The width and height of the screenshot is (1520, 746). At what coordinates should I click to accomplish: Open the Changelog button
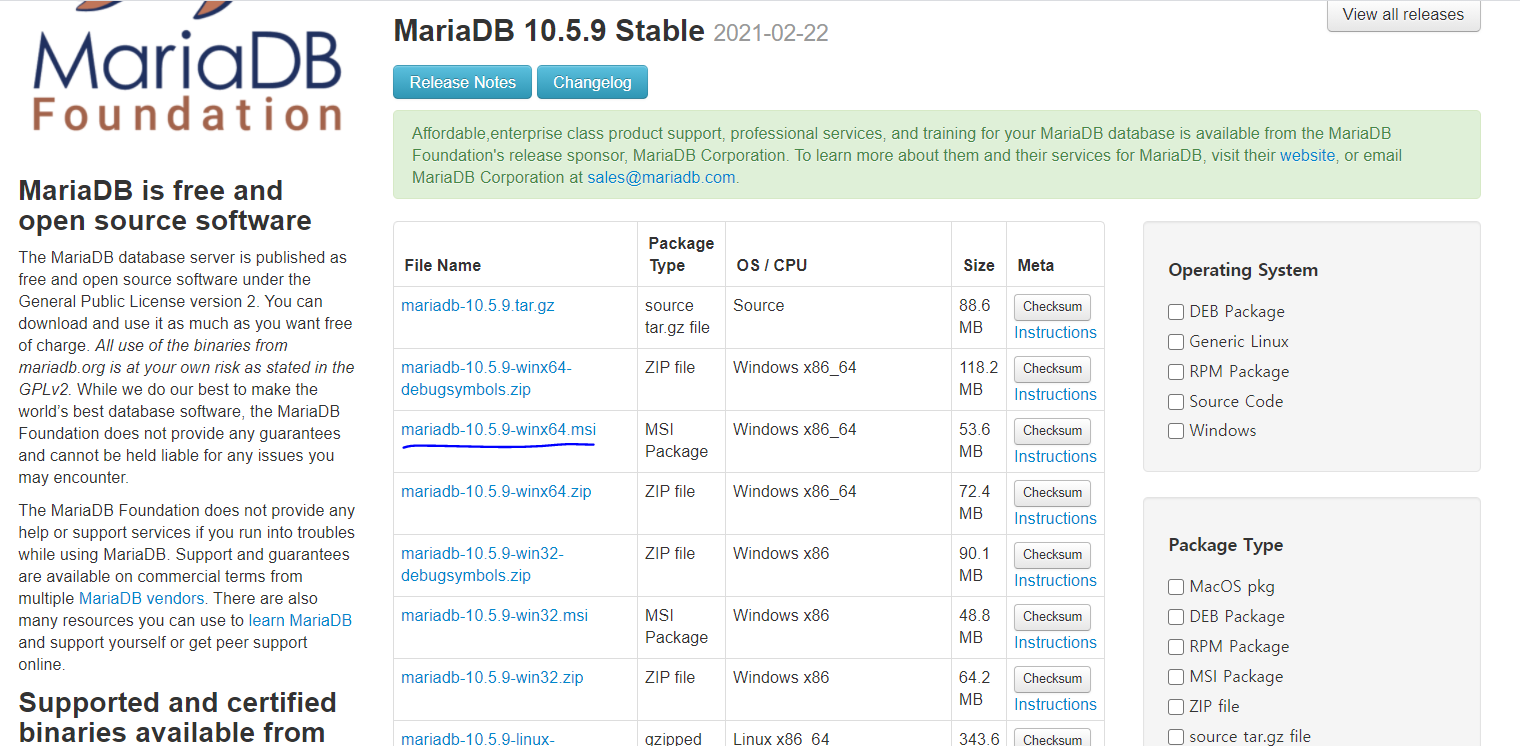point(592,83)
